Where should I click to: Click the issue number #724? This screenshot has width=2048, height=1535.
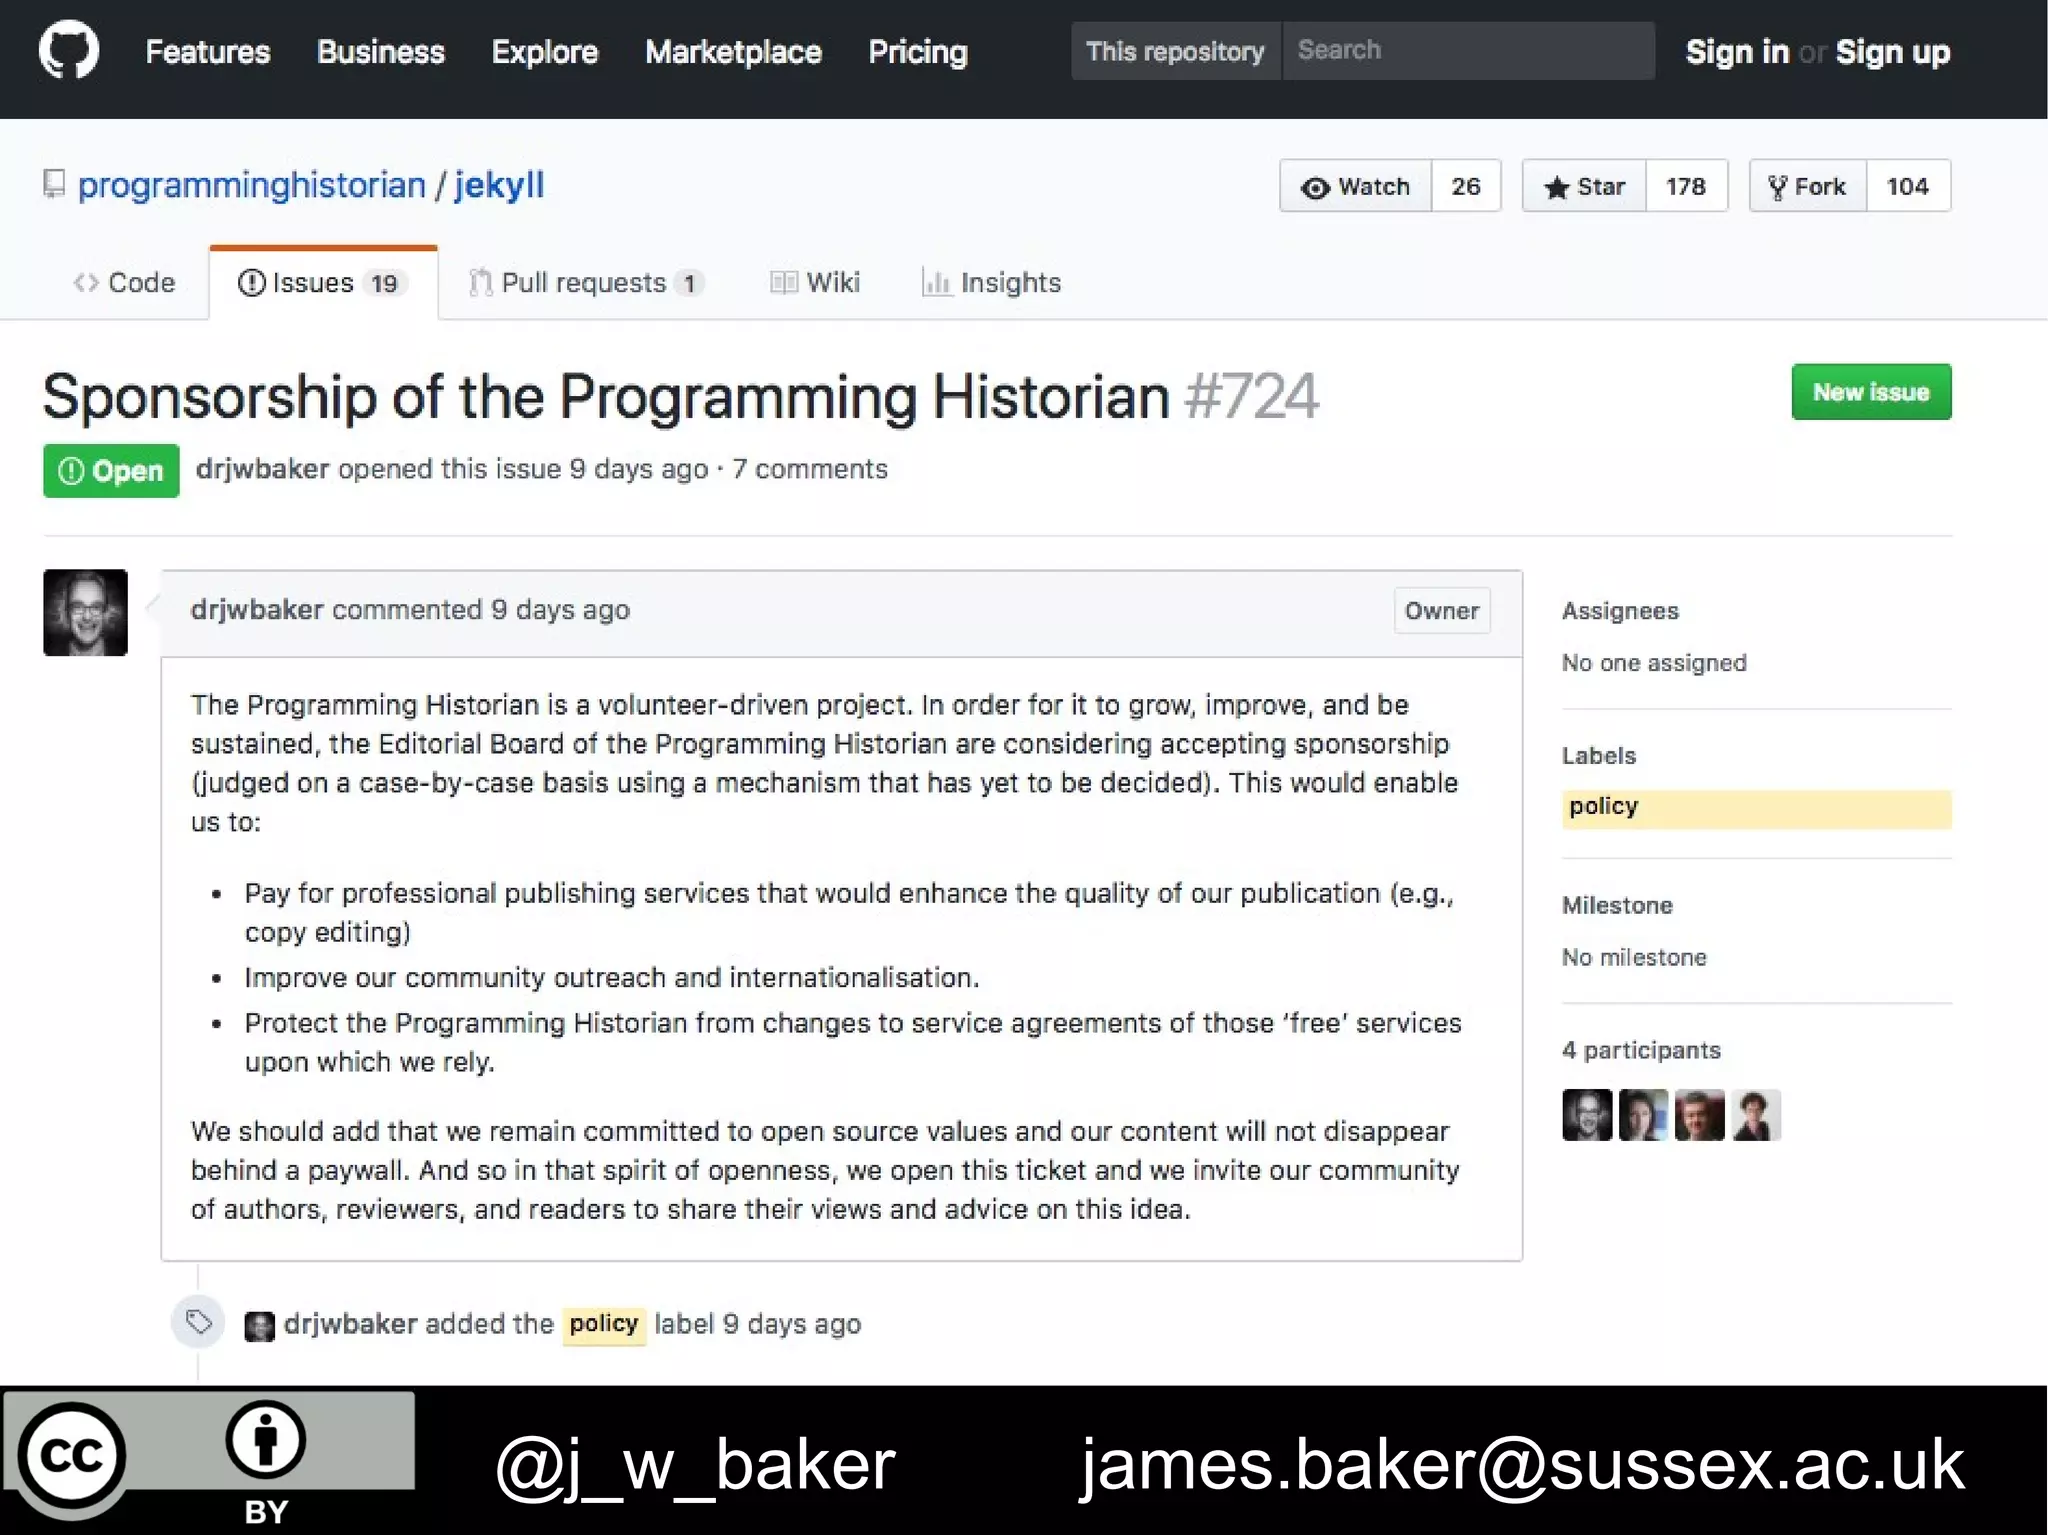1251,396
